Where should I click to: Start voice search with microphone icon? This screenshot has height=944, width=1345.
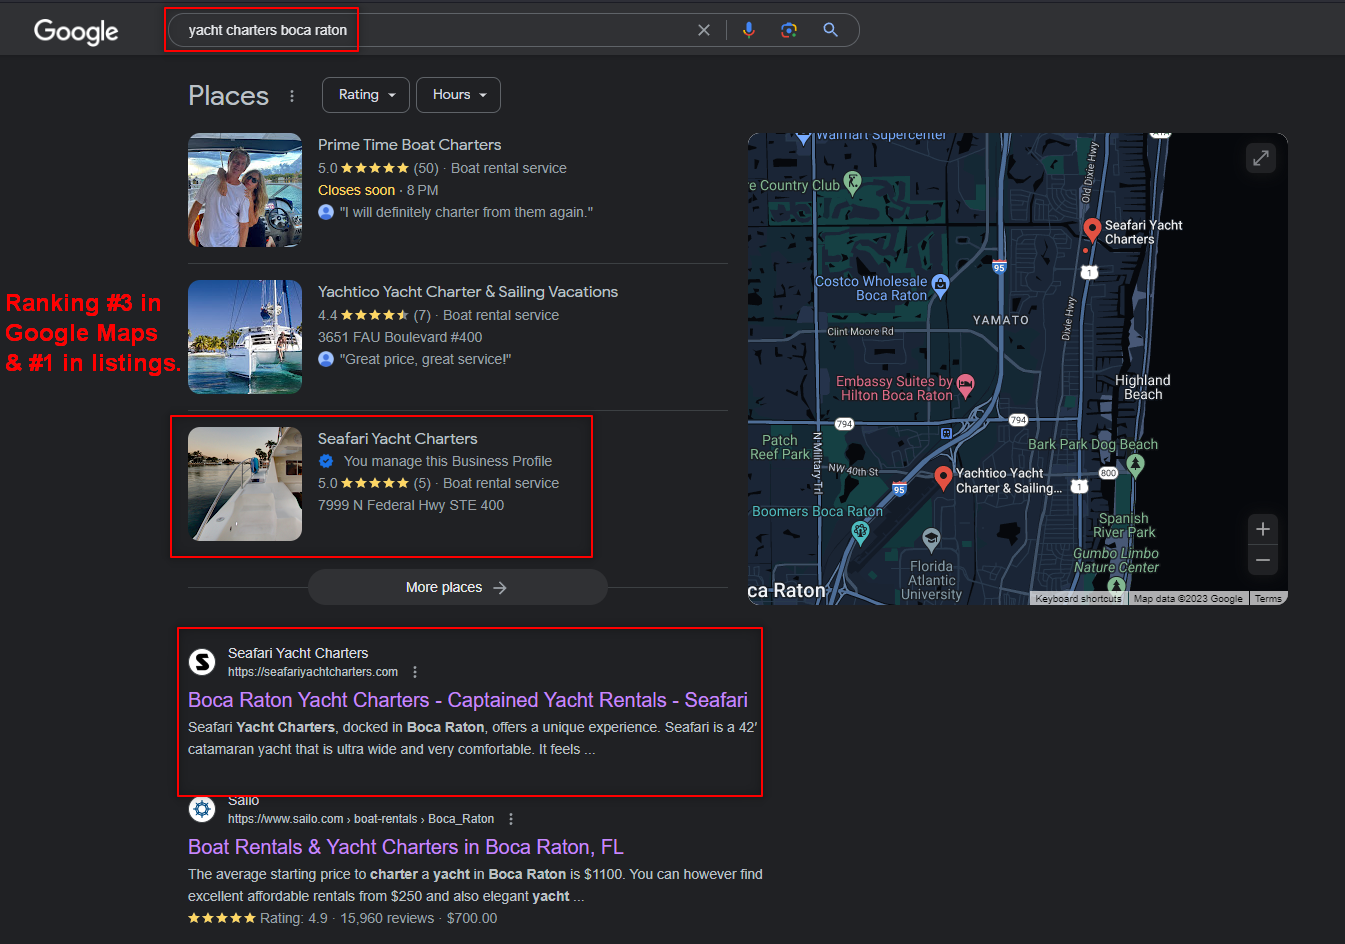(748, 30)
